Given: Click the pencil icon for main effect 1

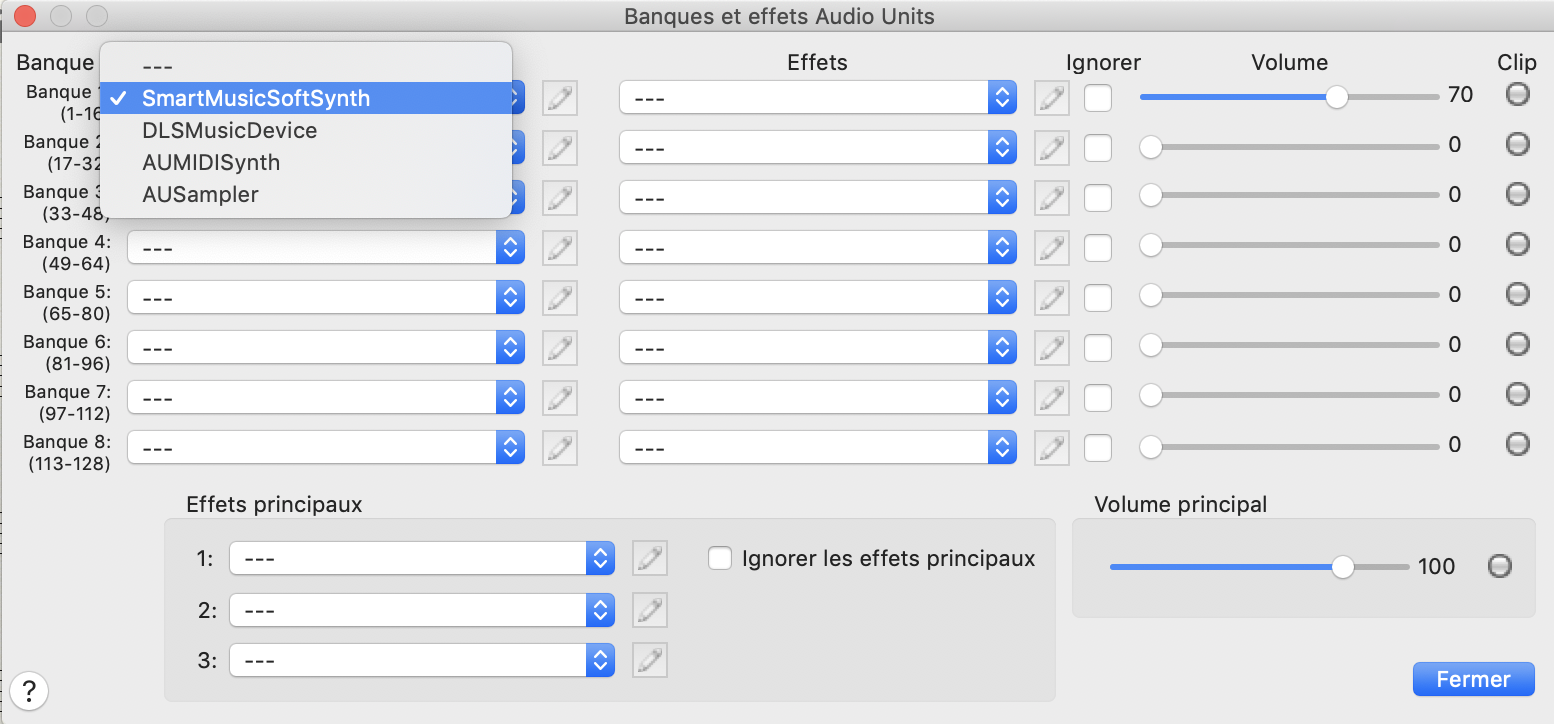Looking at the screenshot, I should click(650, 558).
